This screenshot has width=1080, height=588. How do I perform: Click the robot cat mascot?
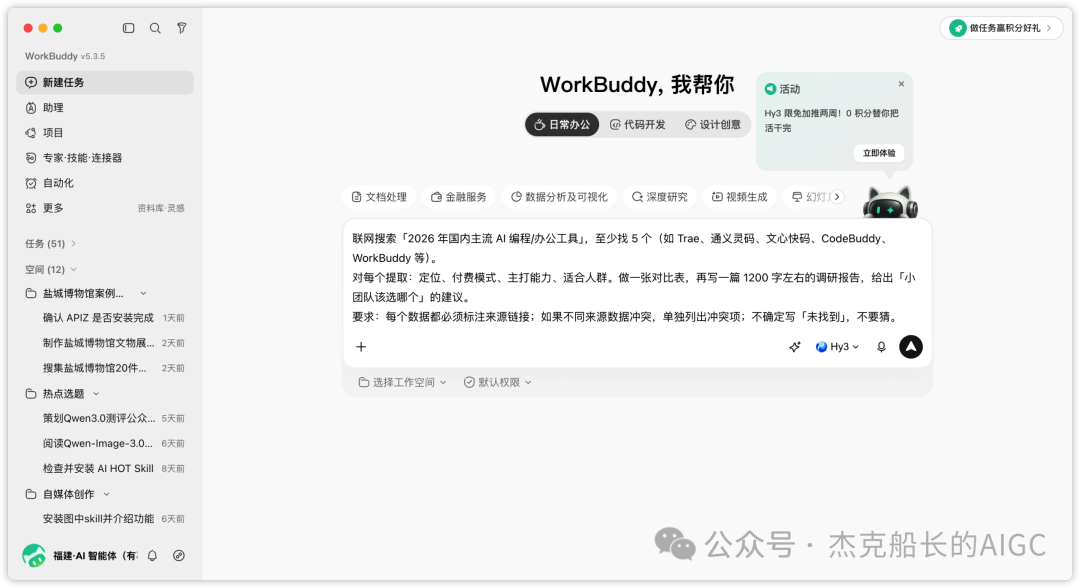[891, 202]
